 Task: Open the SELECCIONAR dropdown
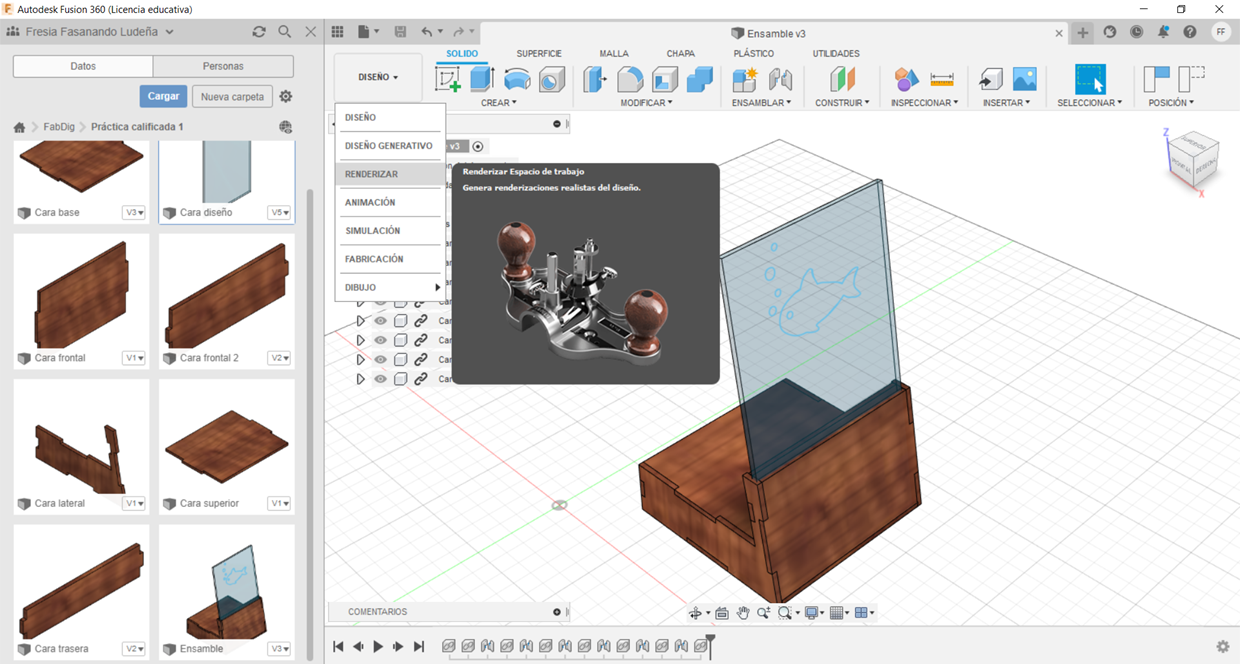click(1089, 102)
